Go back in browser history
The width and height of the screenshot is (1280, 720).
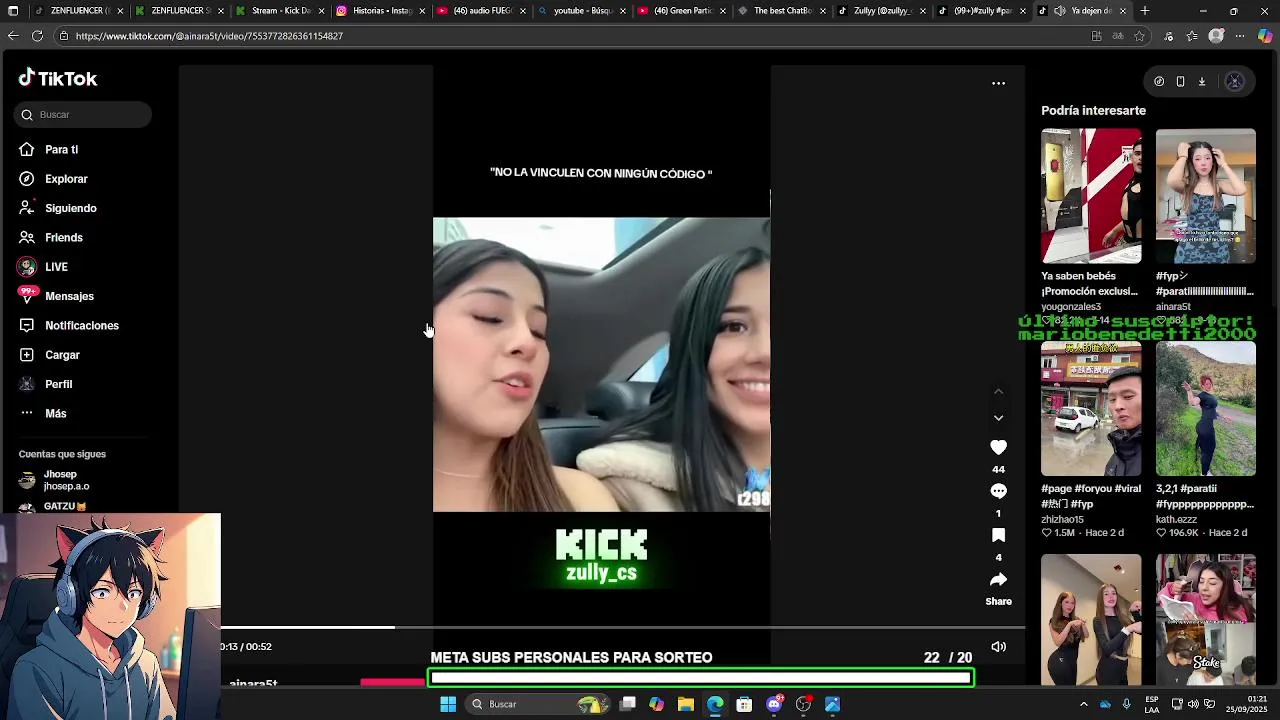click(x=13, y=36)
